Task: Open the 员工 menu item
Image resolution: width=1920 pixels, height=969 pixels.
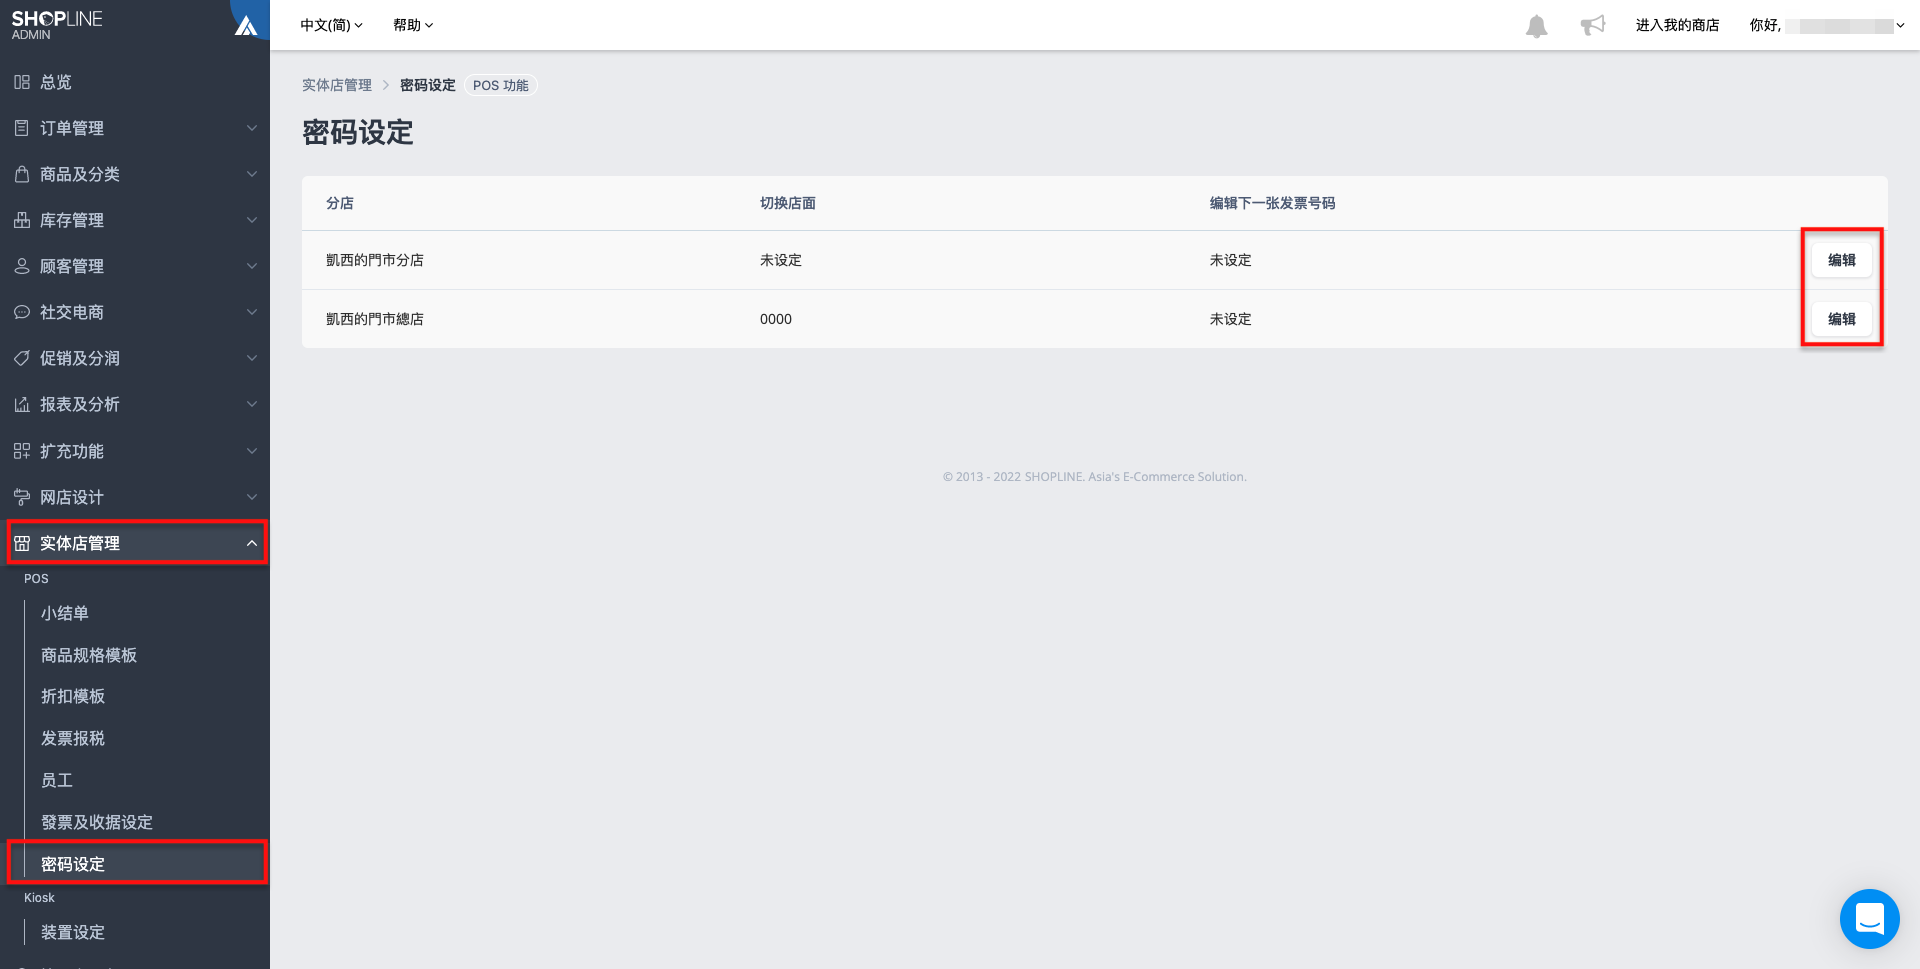Action: 57,780
